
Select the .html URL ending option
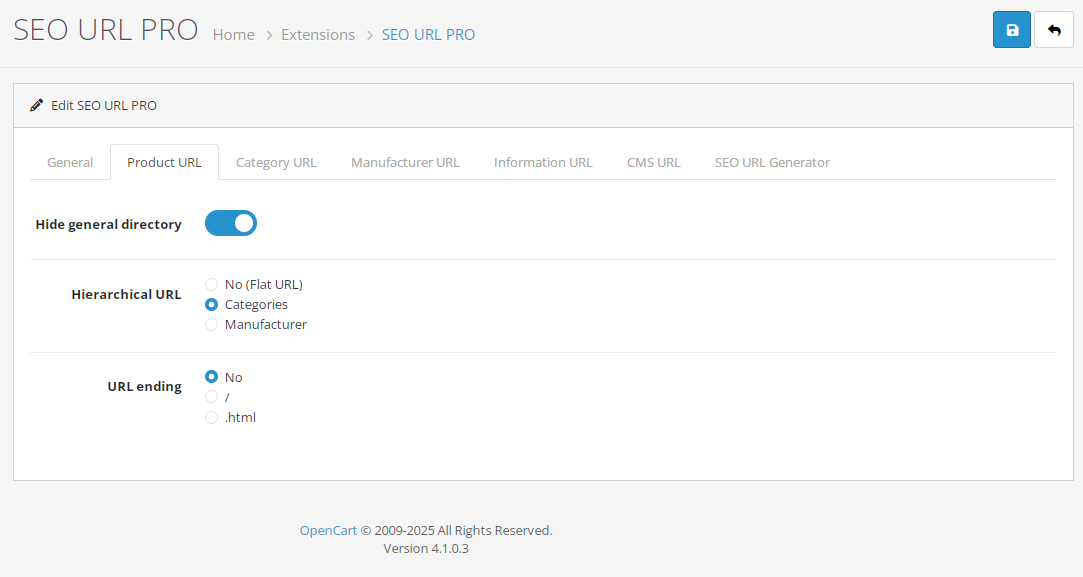(211, 417)
